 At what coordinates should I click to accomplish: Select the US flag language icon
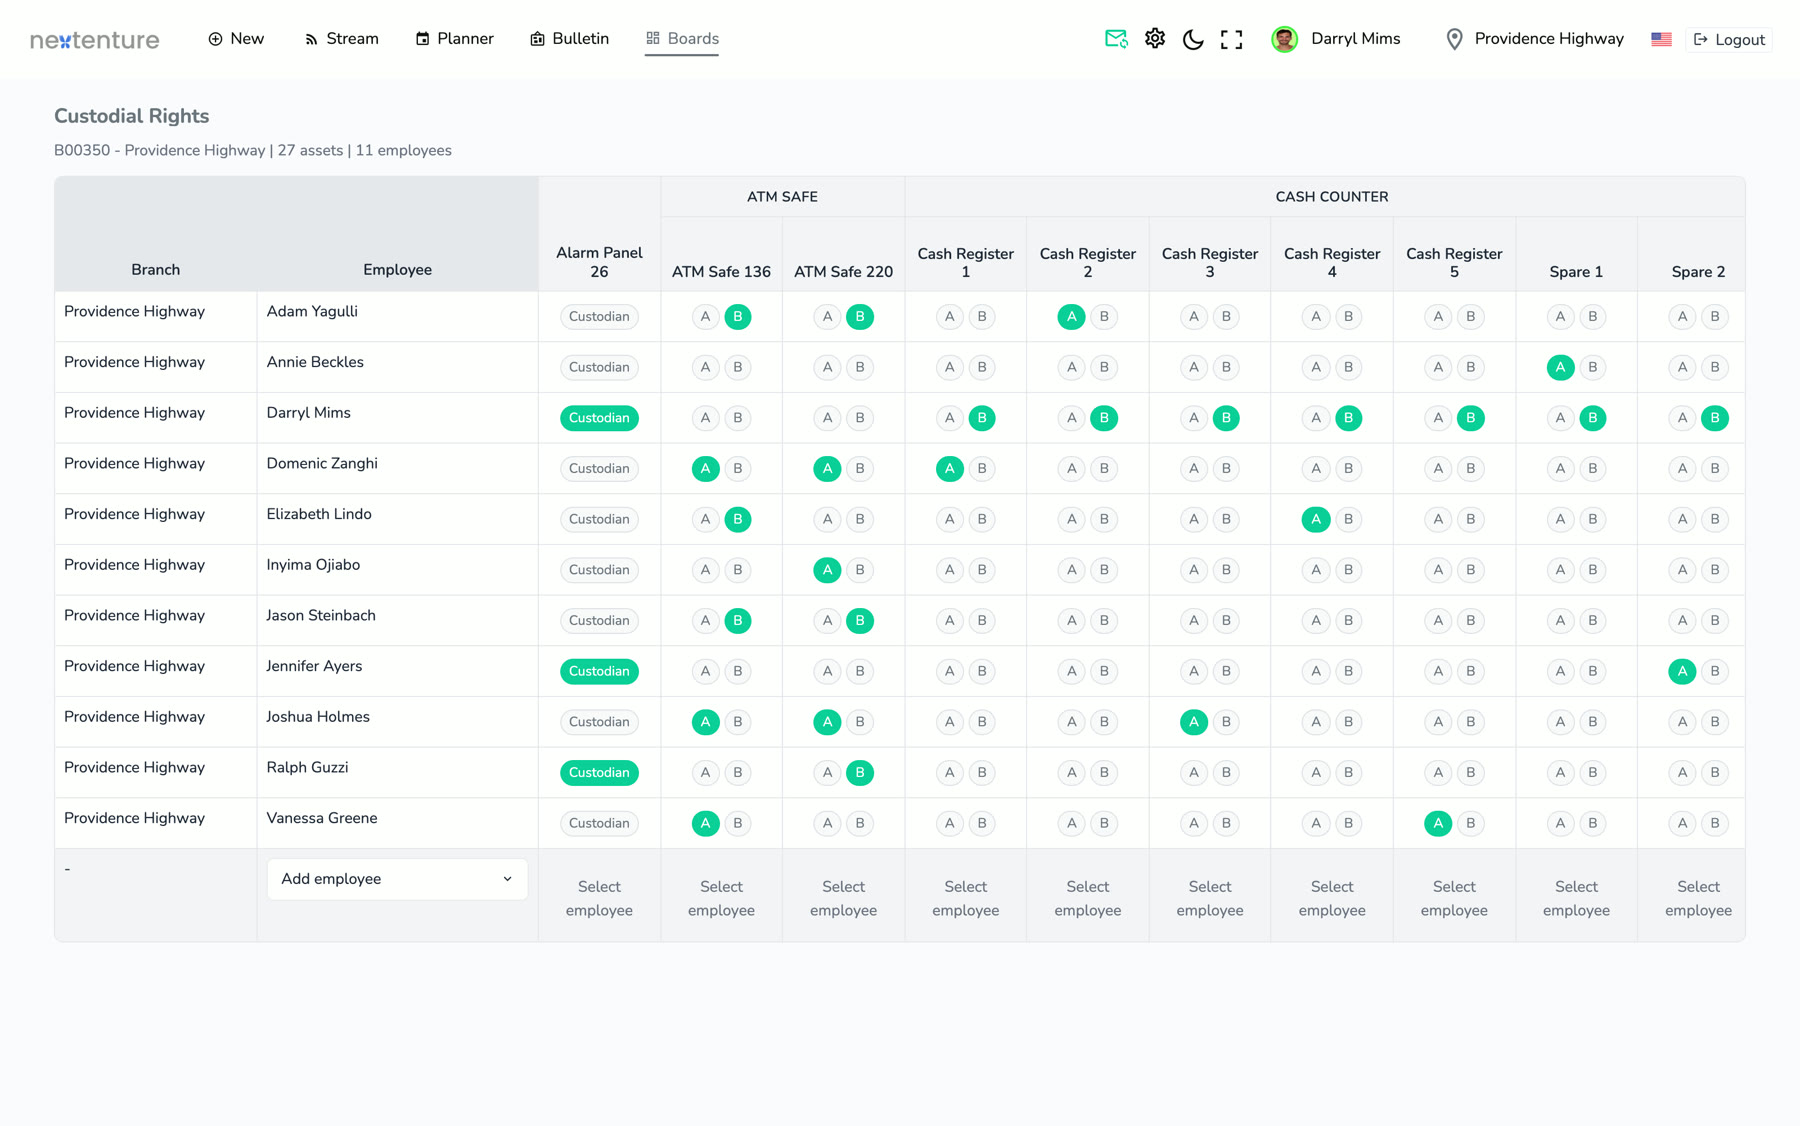pyautogui.click(x=1661, y=39)
